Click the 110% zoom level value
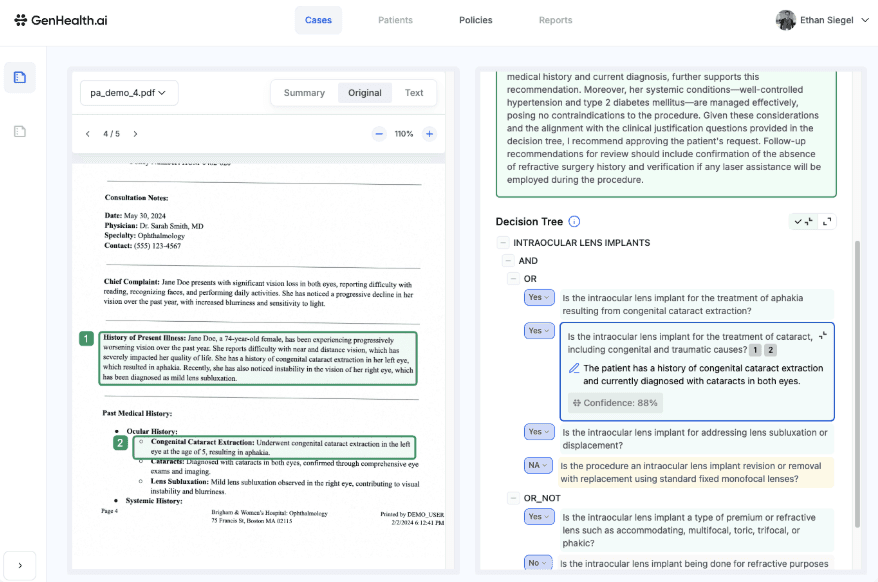The image size is (878, 582). [404, 134]
